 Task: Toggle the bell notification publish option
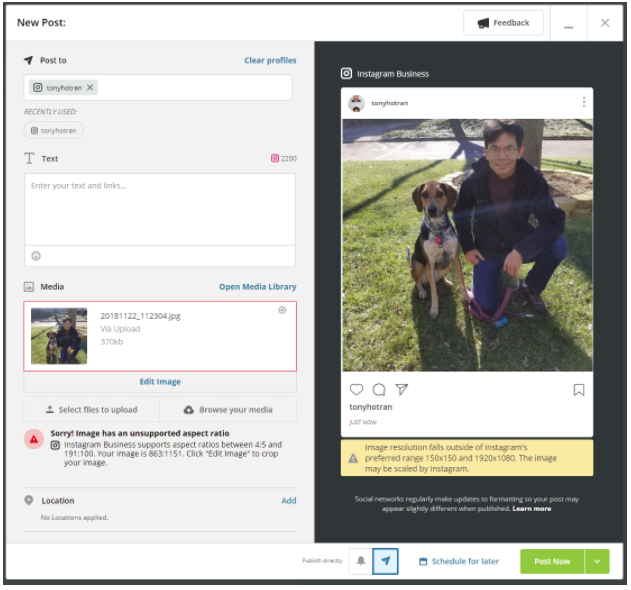coord(361,561)
